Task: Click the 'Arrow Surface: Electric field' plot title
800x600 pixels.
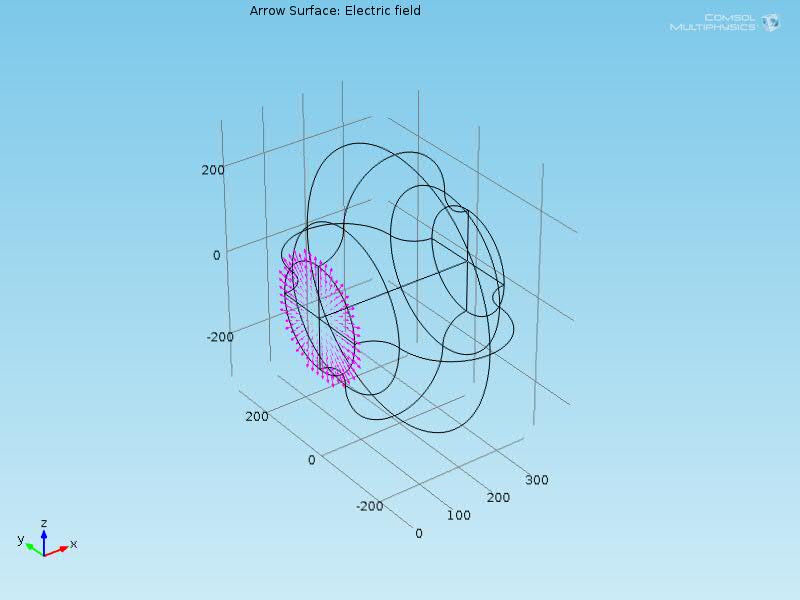Action: click(x=335, y=11)
